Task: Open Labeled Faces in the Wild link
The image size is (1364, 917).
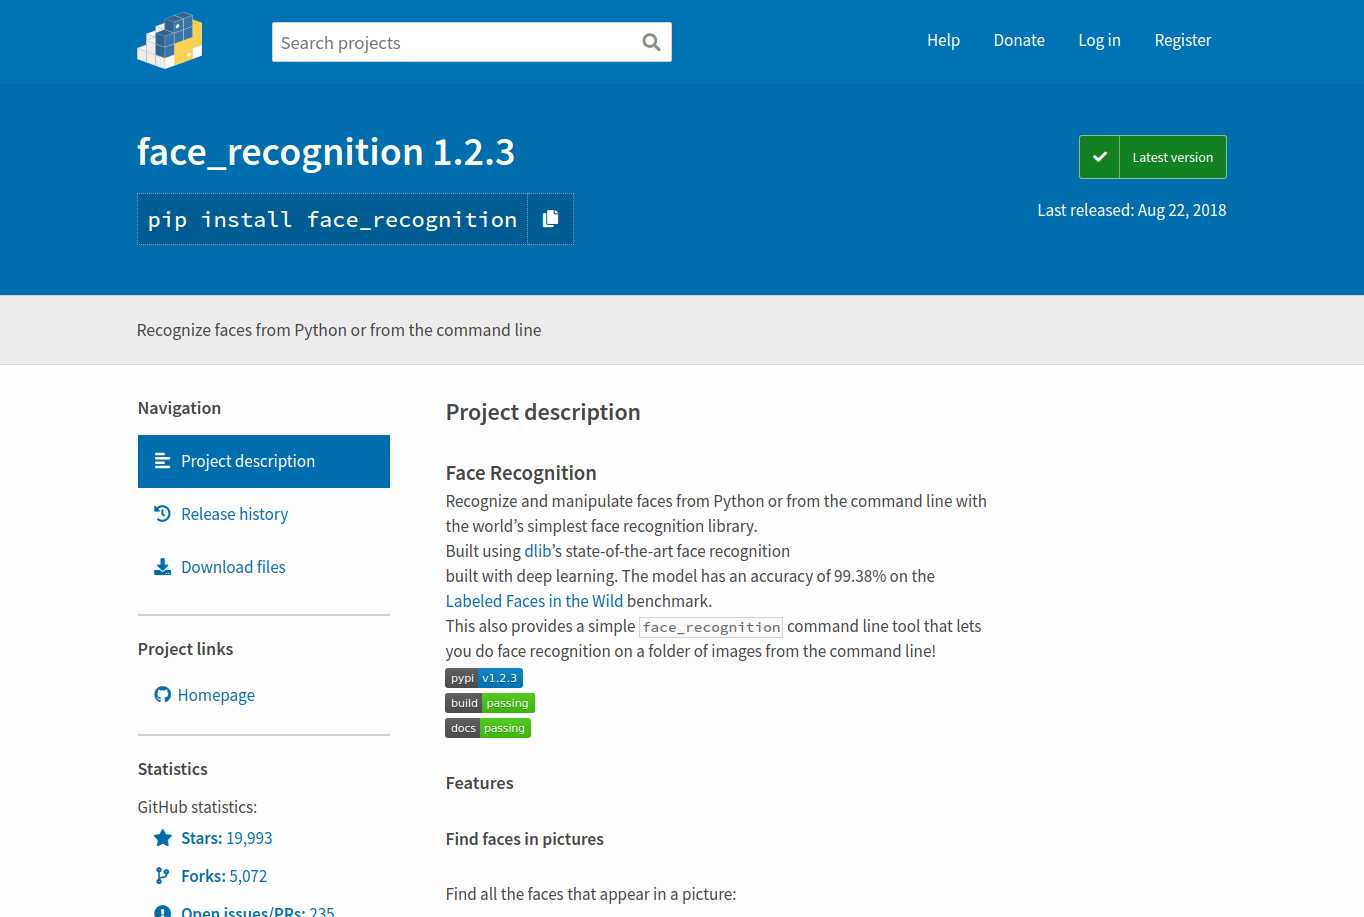Action: pyautogui.click(x=534, y=601)
